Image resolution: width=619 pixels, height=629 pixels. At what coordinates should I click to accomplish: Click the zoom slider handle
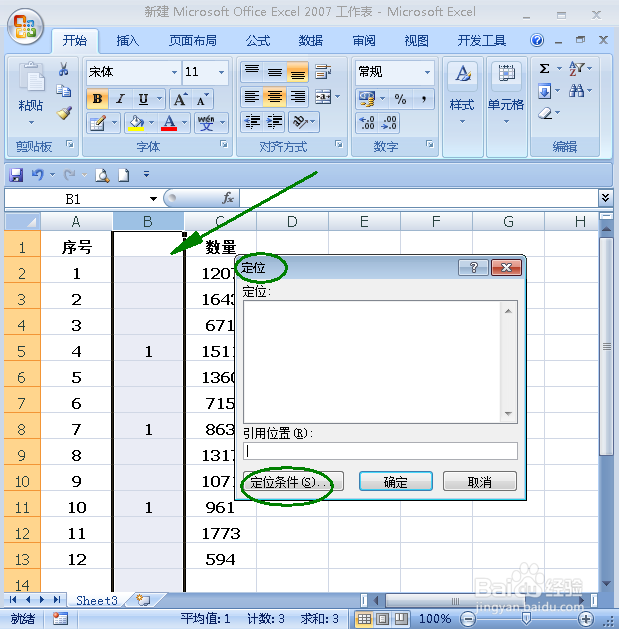click(x=526, y=618)
